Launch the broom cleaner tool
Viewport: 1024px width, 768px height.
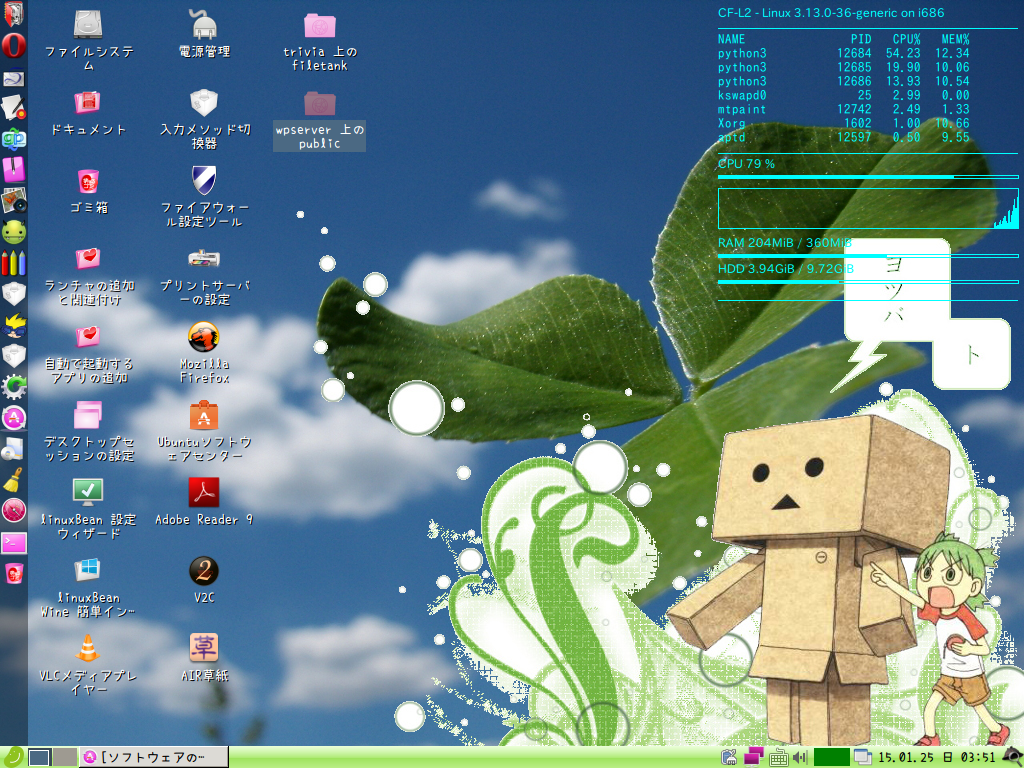(x=13, y=480)
